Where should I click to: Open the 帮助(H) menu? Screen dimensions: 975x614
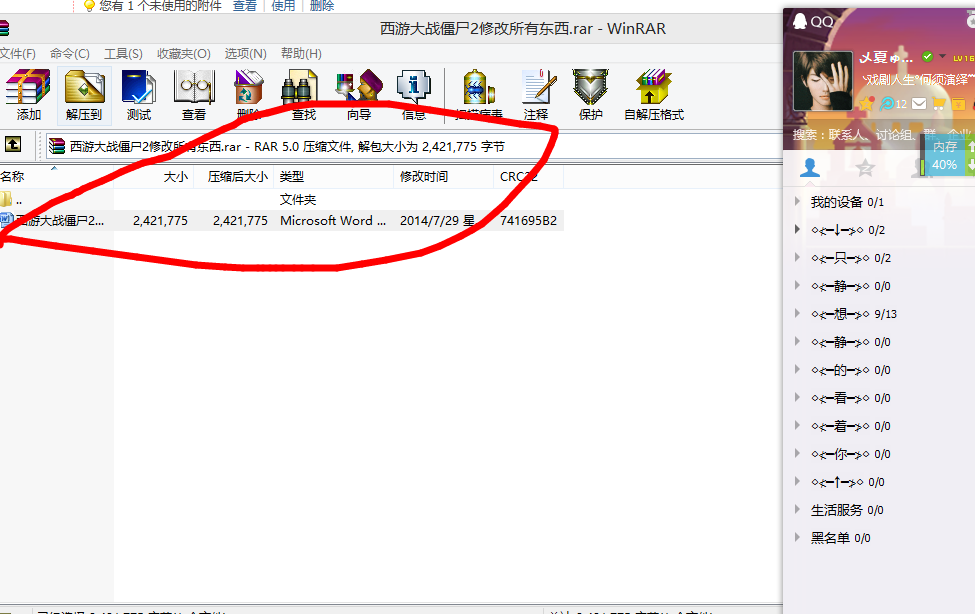tap(301, 53)
